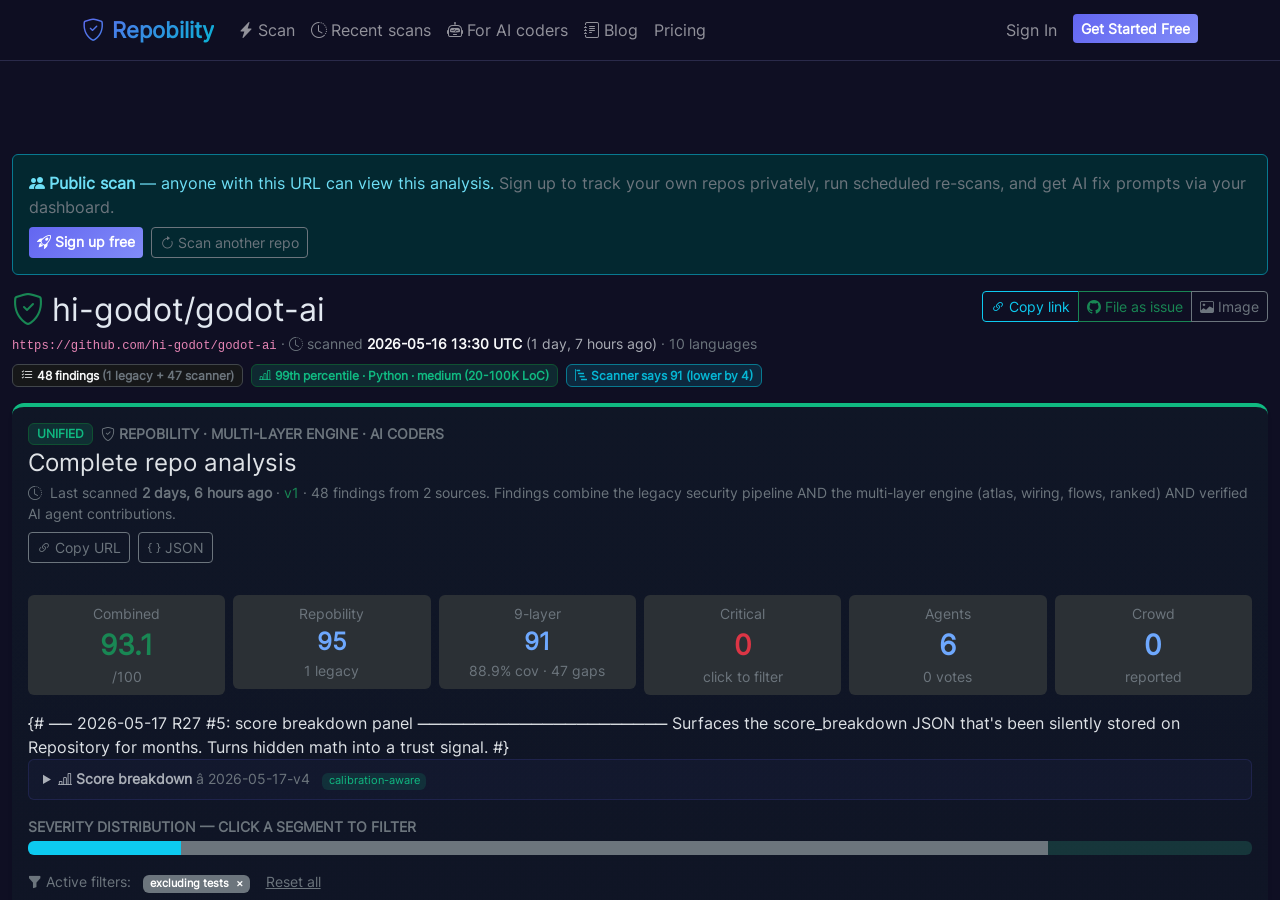Image resolution: width=1280 pixels, height=900 pixels.
Task: Open the Scan nav item
Action: (267, 30)
